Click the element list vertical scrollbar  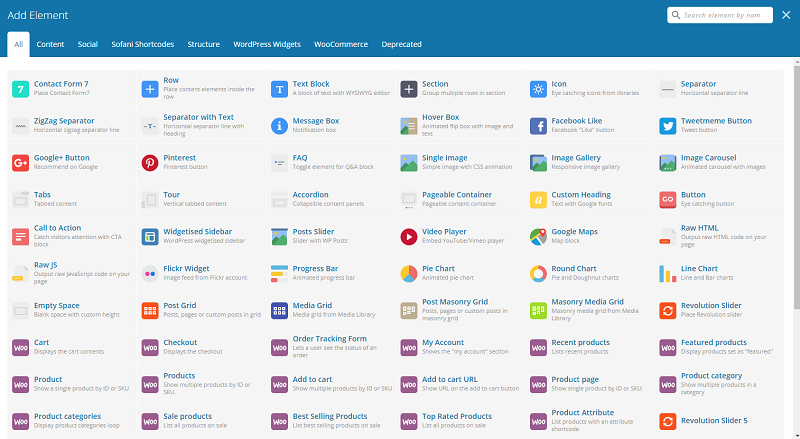tap(797, 187)
